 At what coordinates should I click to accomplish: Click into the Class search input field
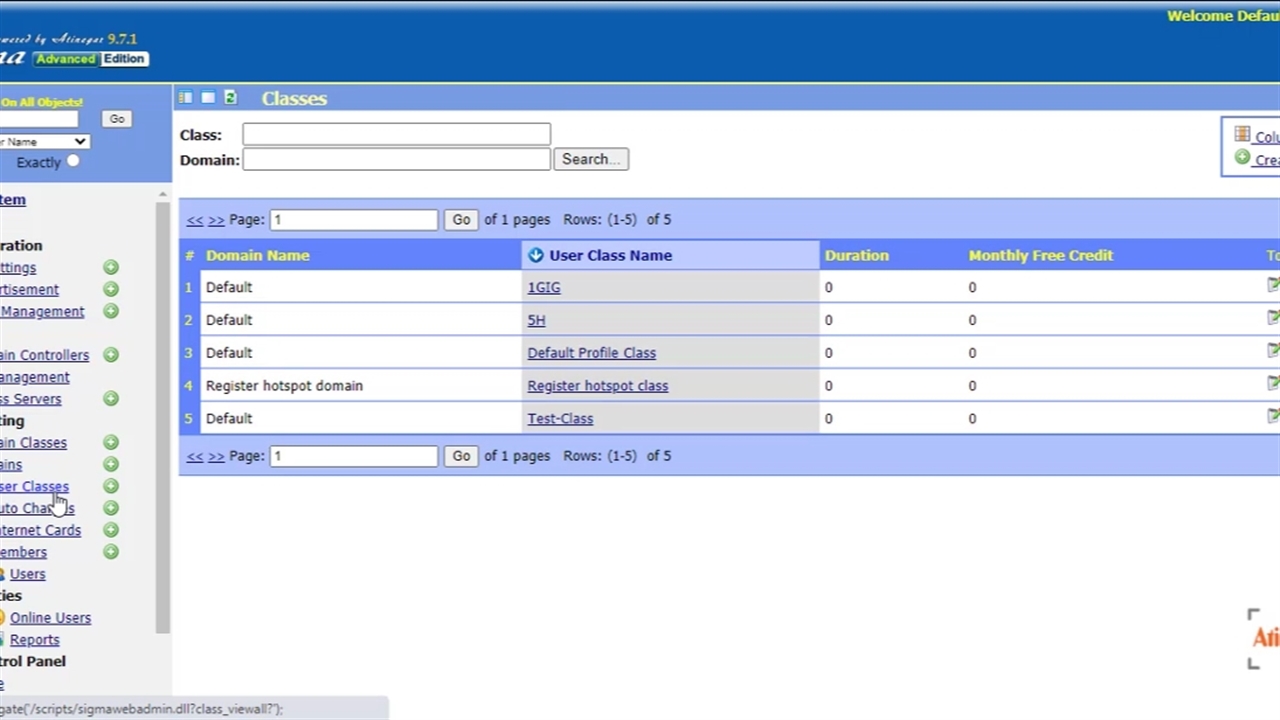tap(396, 135)
